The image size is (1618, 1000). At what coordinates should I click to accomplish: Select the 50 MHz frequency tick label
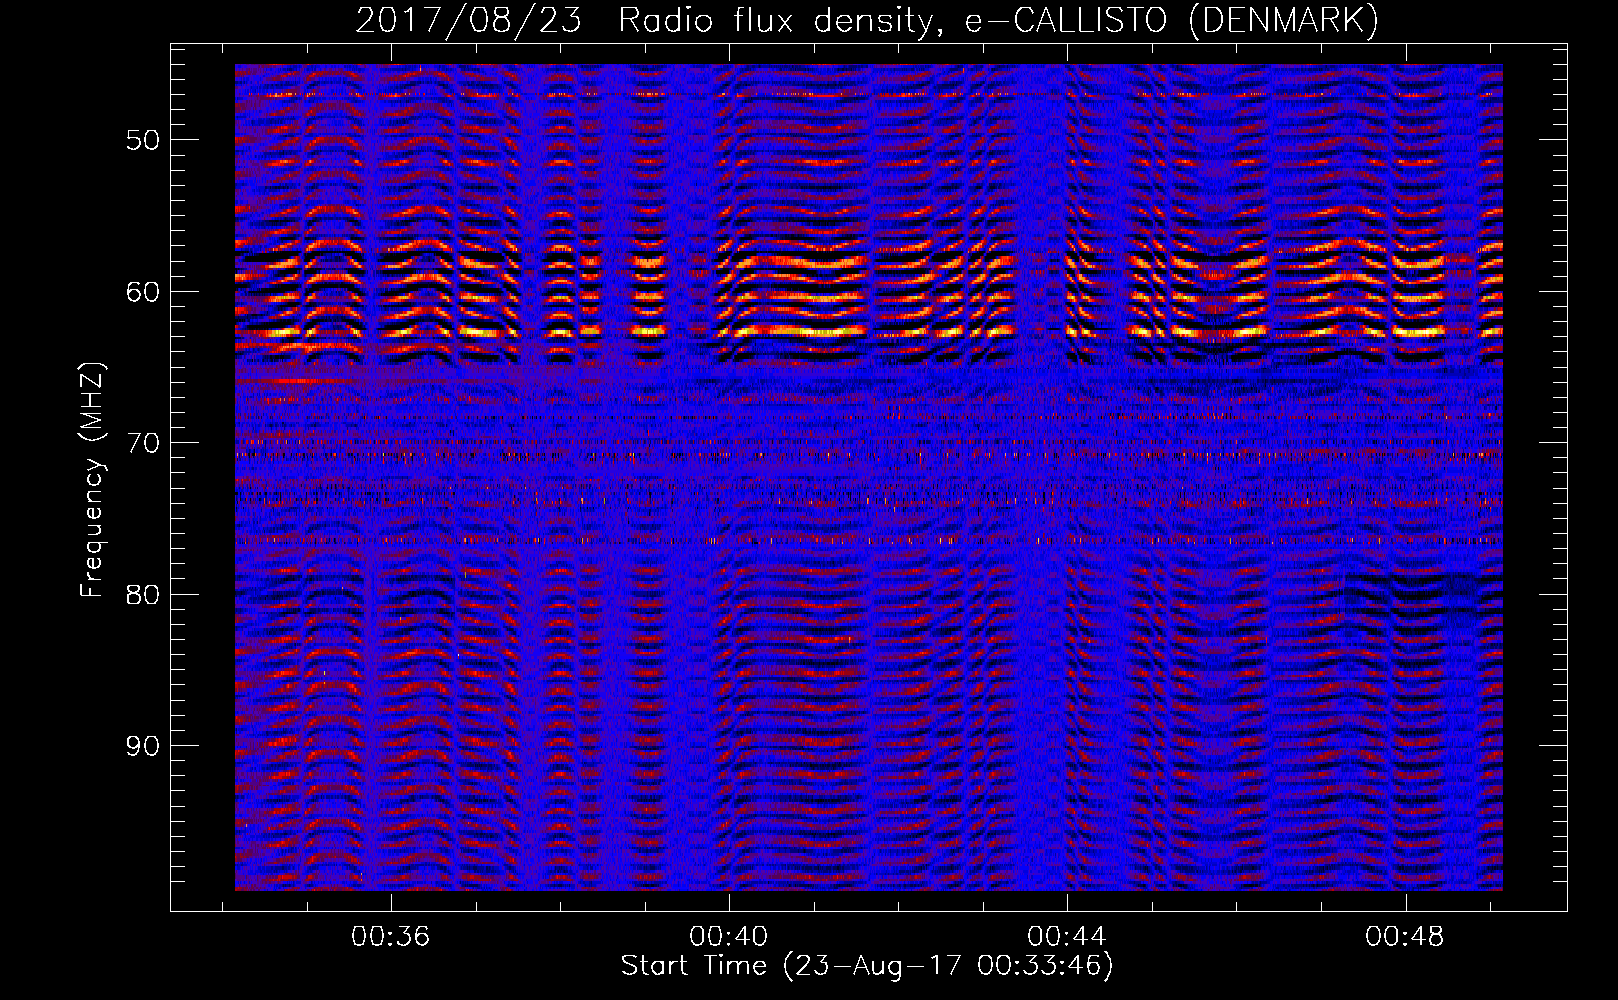(x=142, y=140)
